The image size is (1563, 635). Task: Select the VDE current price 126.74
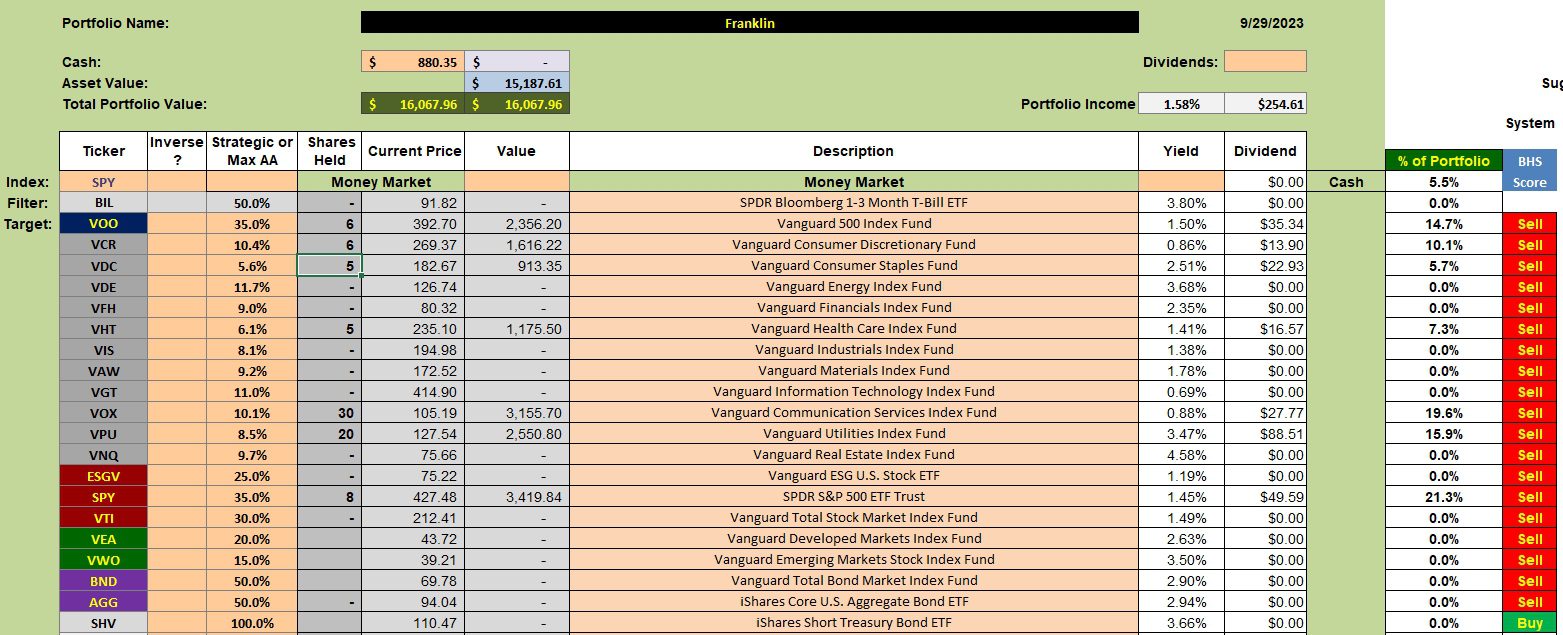coord(414,287)
